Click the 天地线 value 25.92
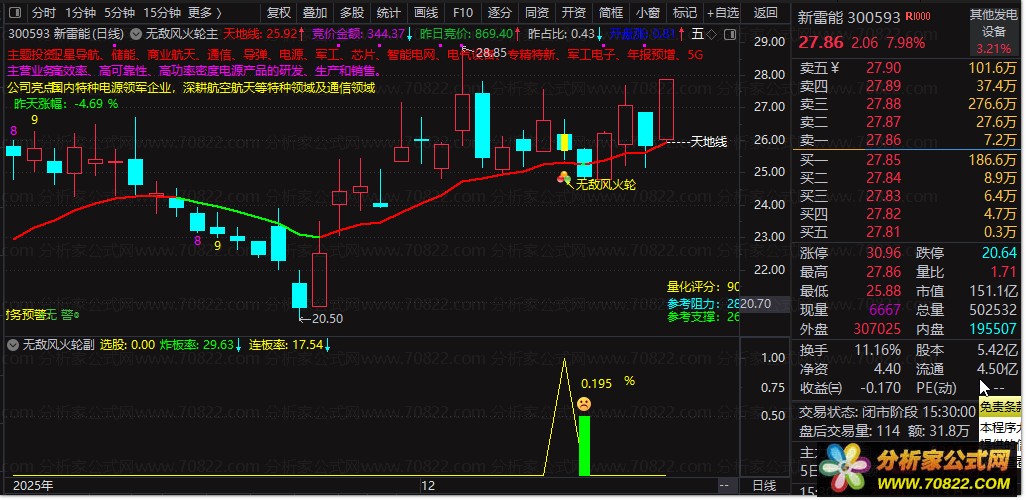The width and height of the screenshot is (1027, 500). pyautogui.click(x=265, y=33)
